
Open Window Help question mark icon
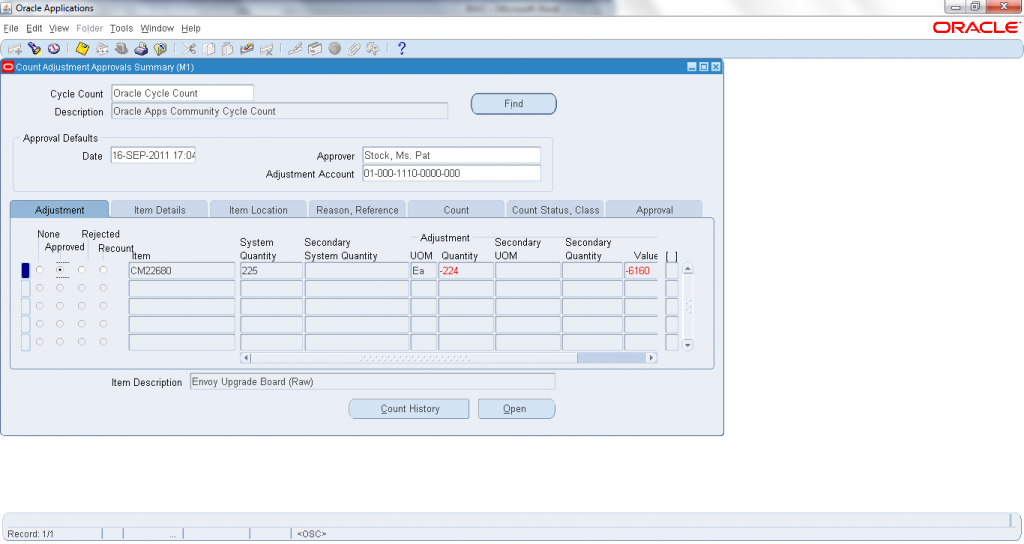(402, 48)
